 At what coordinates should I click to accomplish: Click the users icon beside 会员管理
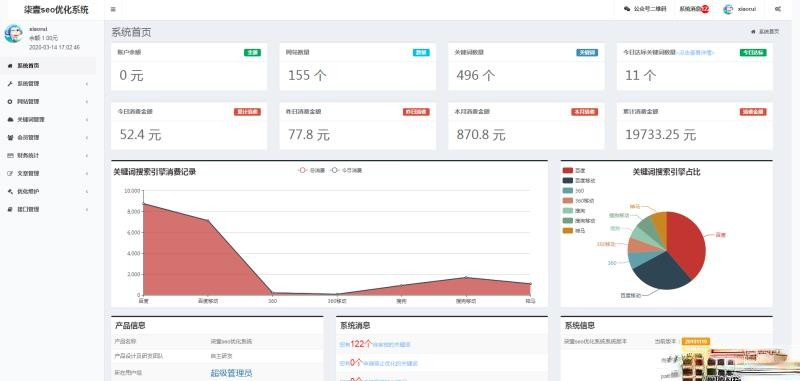click(x=10, y=137)
